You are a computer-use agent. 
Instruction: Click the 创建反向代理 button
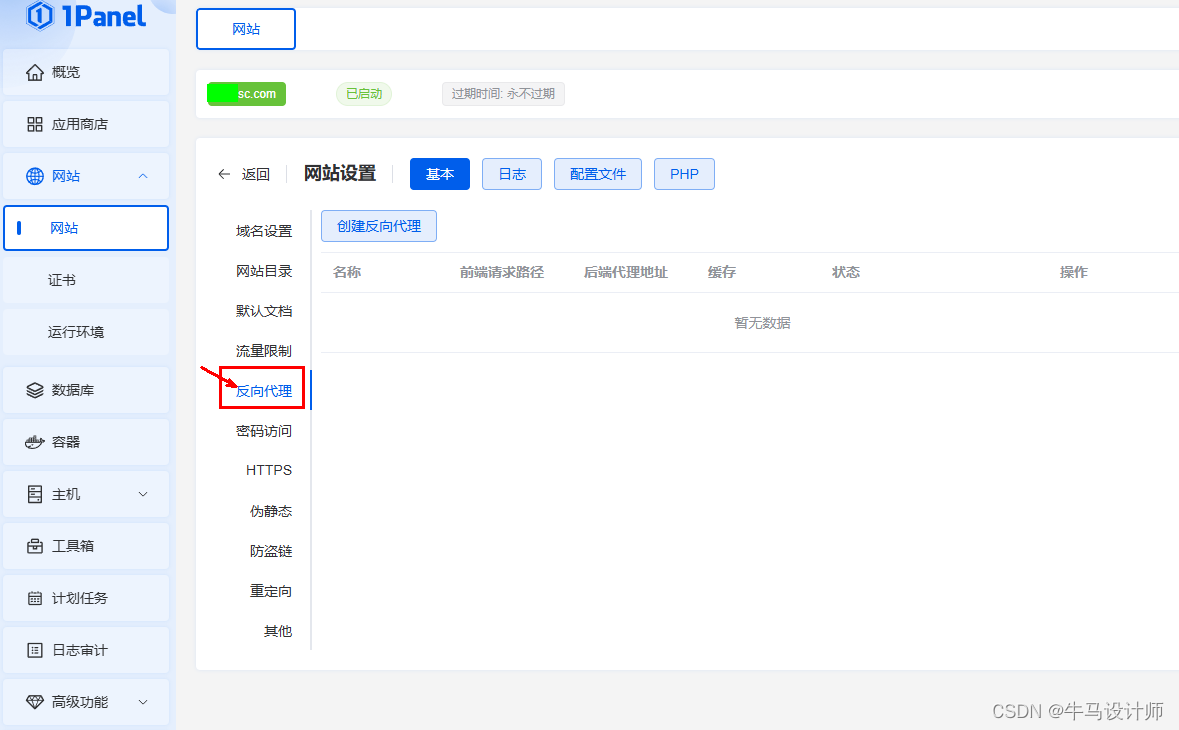tap(378, 226)
